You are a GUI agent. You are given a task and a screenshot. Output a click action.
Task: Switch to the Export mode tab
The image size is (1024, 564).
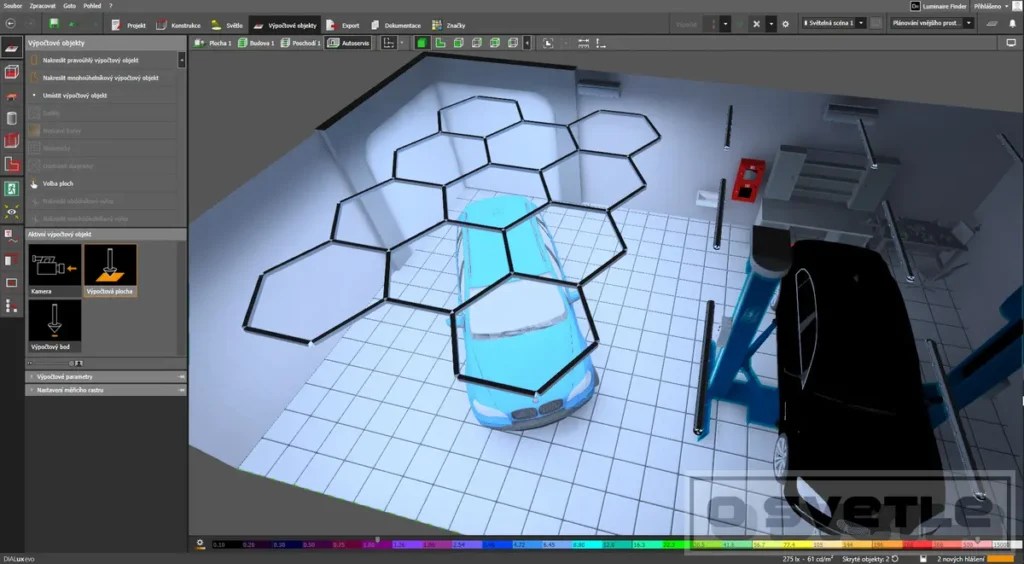pyautogui.click(x=343, y=25)
